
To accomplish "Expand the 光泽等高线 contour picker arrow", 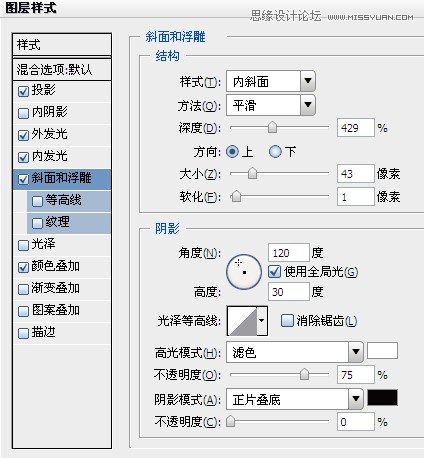I will click(x=262, y=321).
